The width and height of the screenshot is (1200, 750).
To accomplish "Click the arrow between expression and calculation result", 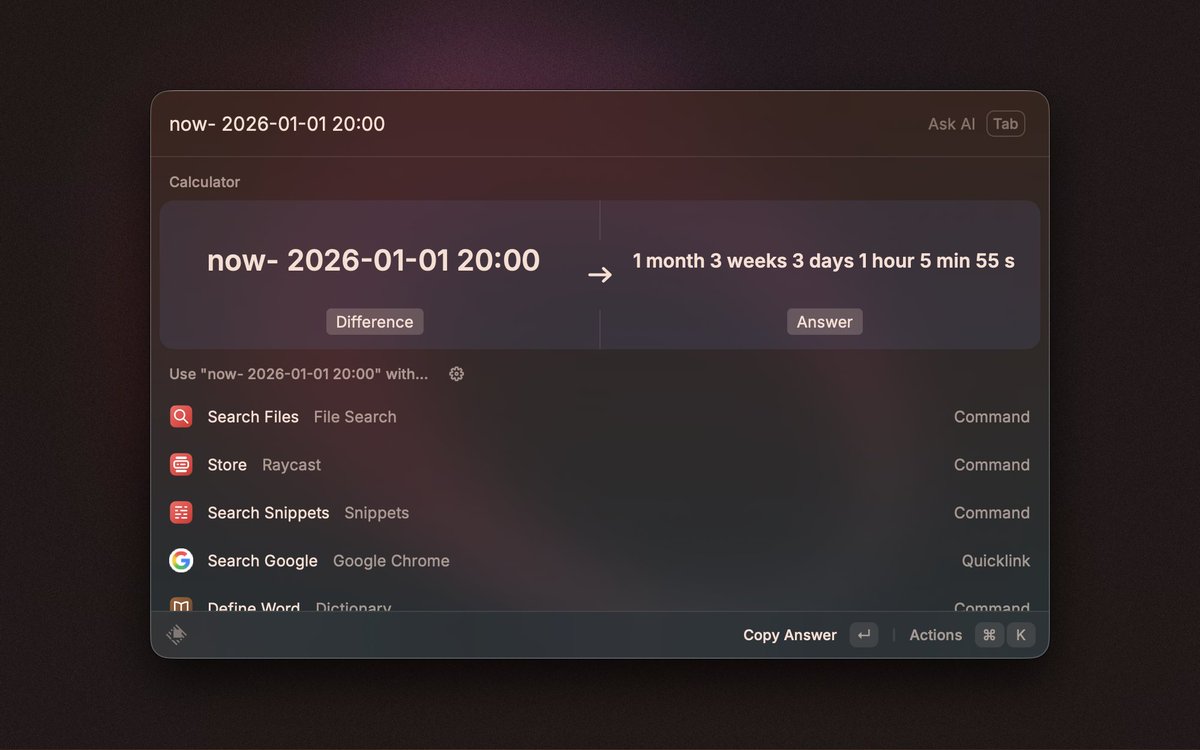I will coord(600,274).
